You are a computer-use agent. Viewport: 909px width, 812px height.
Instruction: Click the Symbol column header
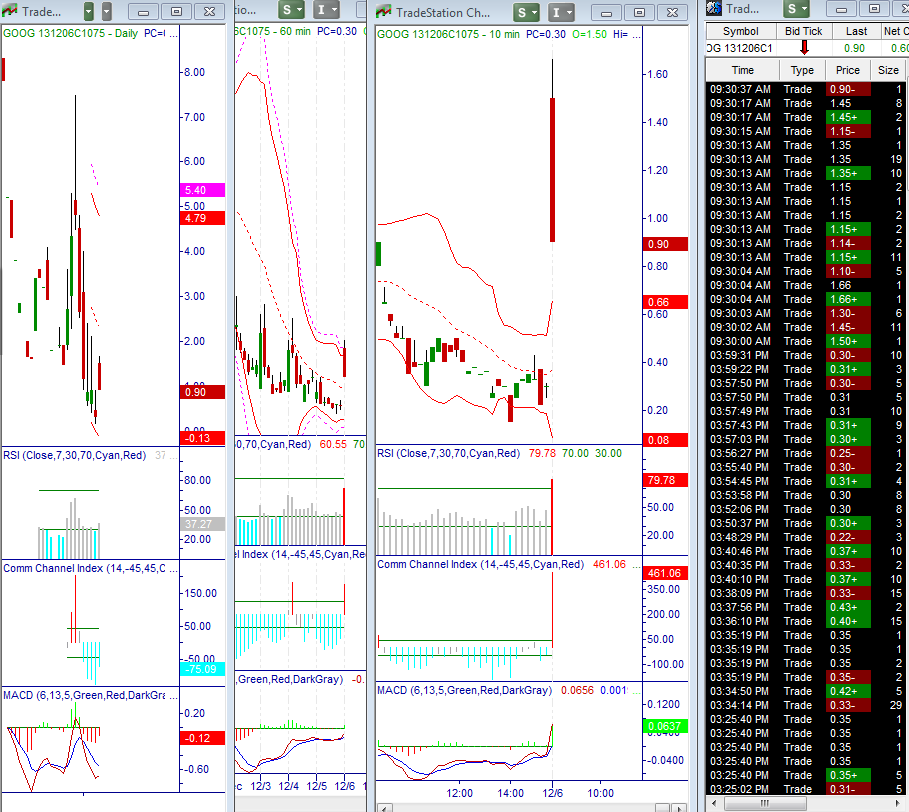pos(740,31)
